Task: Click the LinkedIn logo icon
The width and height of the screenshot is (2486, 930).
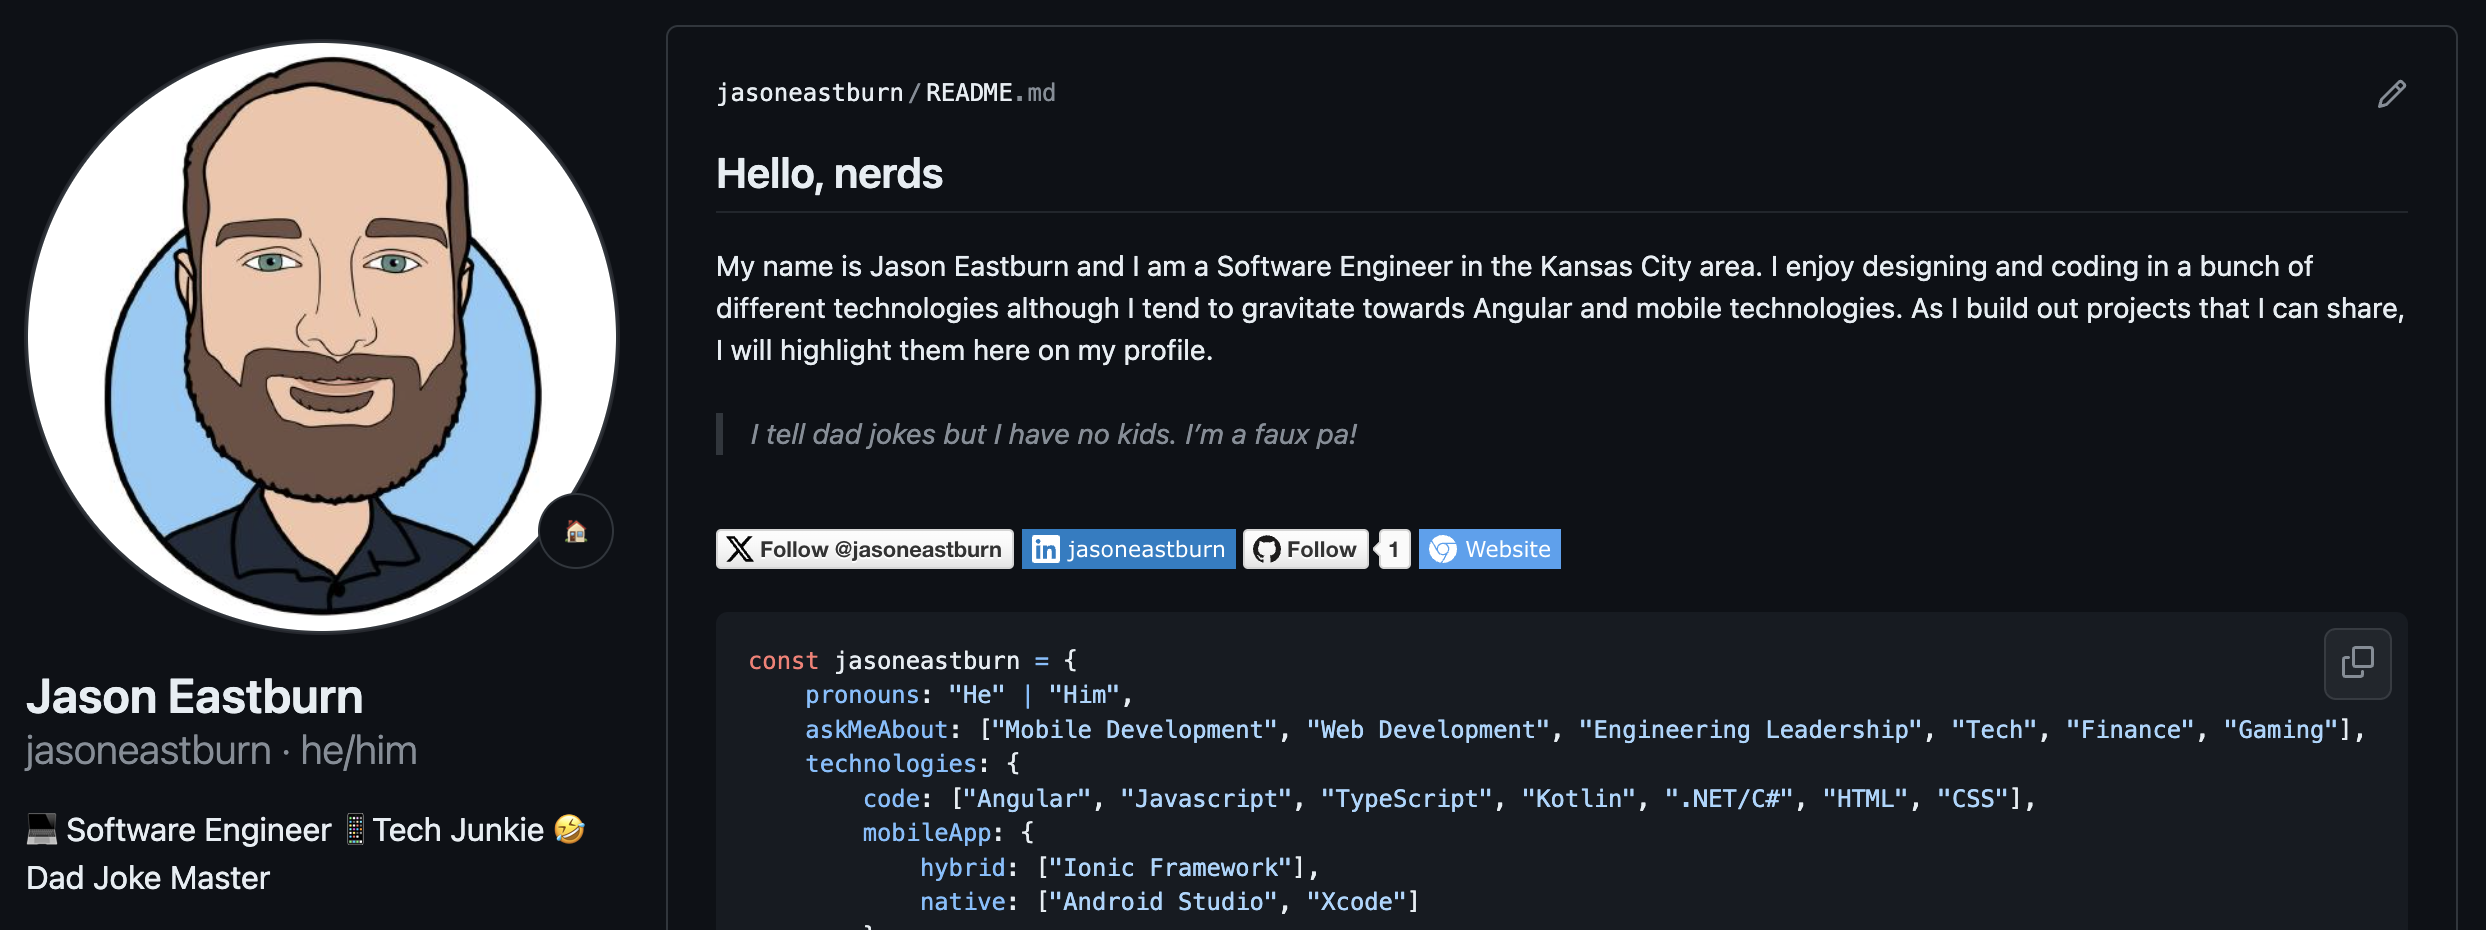Action: coord(1045,549)
